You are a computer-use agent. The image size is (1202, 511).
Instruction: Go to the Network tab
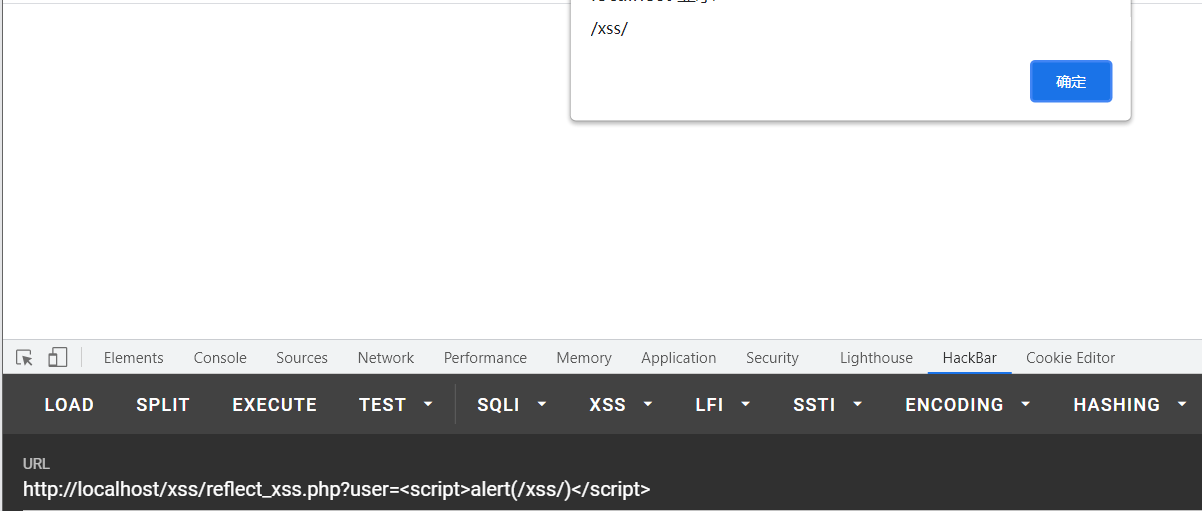[386, 357]
